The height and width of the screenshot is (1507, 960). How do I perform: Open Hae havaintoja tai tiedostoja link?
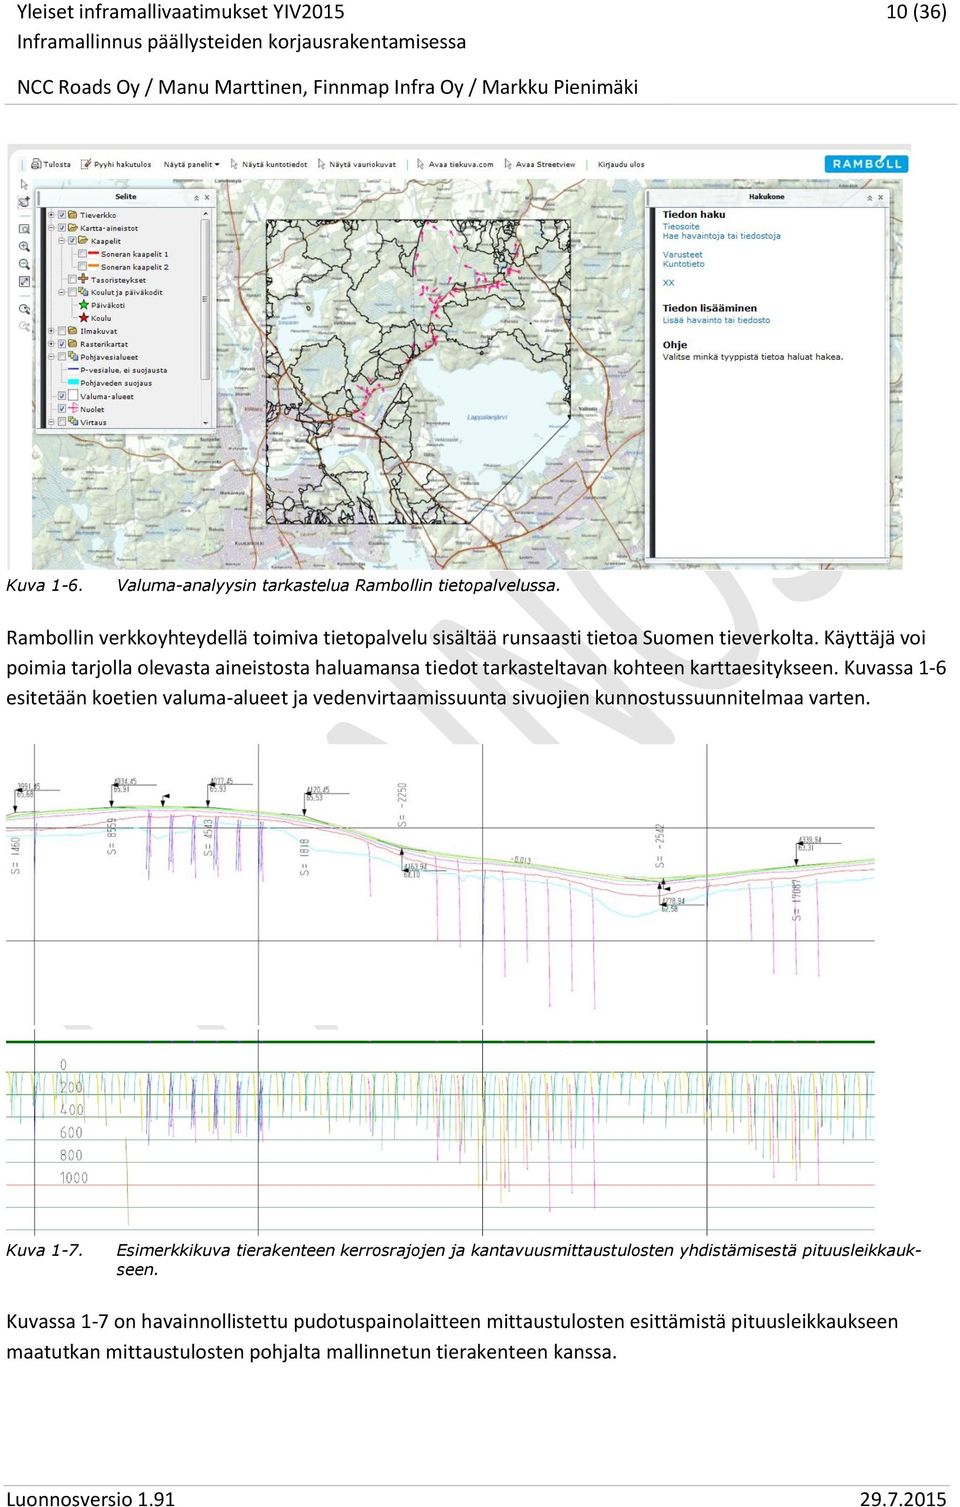click(721, 236)
